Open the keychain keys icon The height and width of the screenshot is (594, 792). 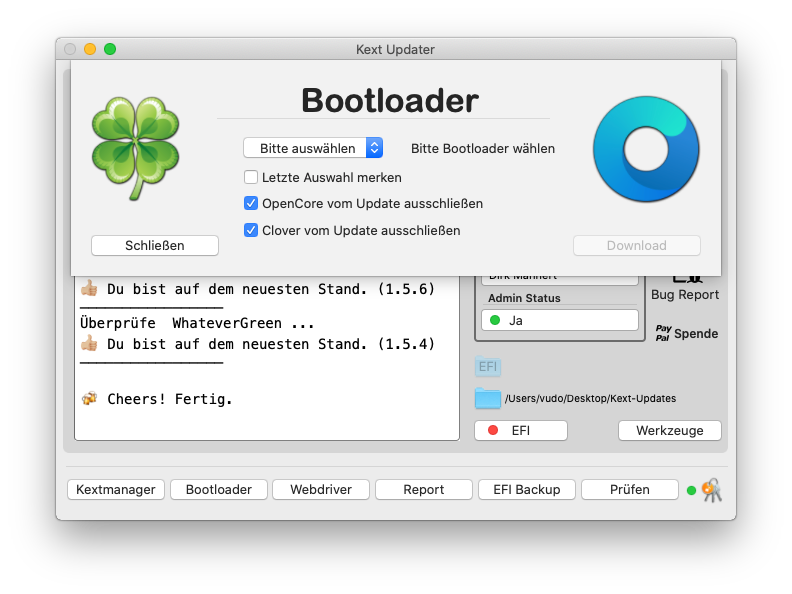pyautogui.click(x=712, y=490)
